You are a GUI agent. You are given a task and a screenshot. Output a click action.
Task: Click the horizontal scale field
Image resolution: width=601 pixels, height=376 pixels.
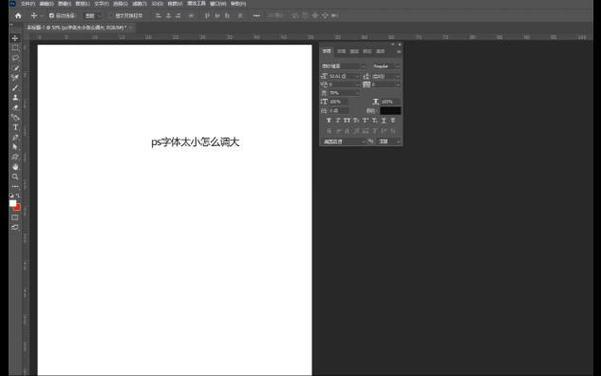[x=390, y=102]
